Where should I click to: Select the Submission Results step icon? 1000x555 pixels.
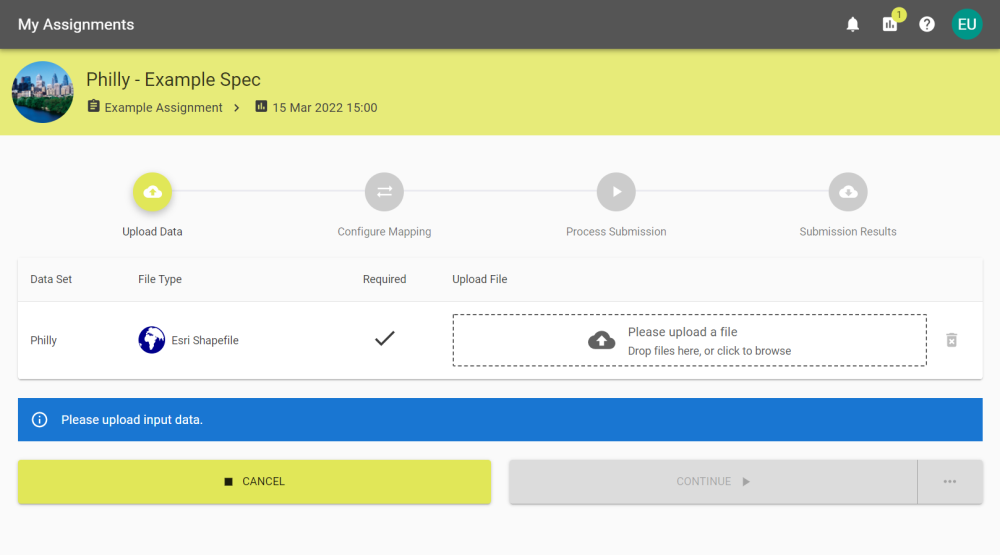click(x=848, y=192)
